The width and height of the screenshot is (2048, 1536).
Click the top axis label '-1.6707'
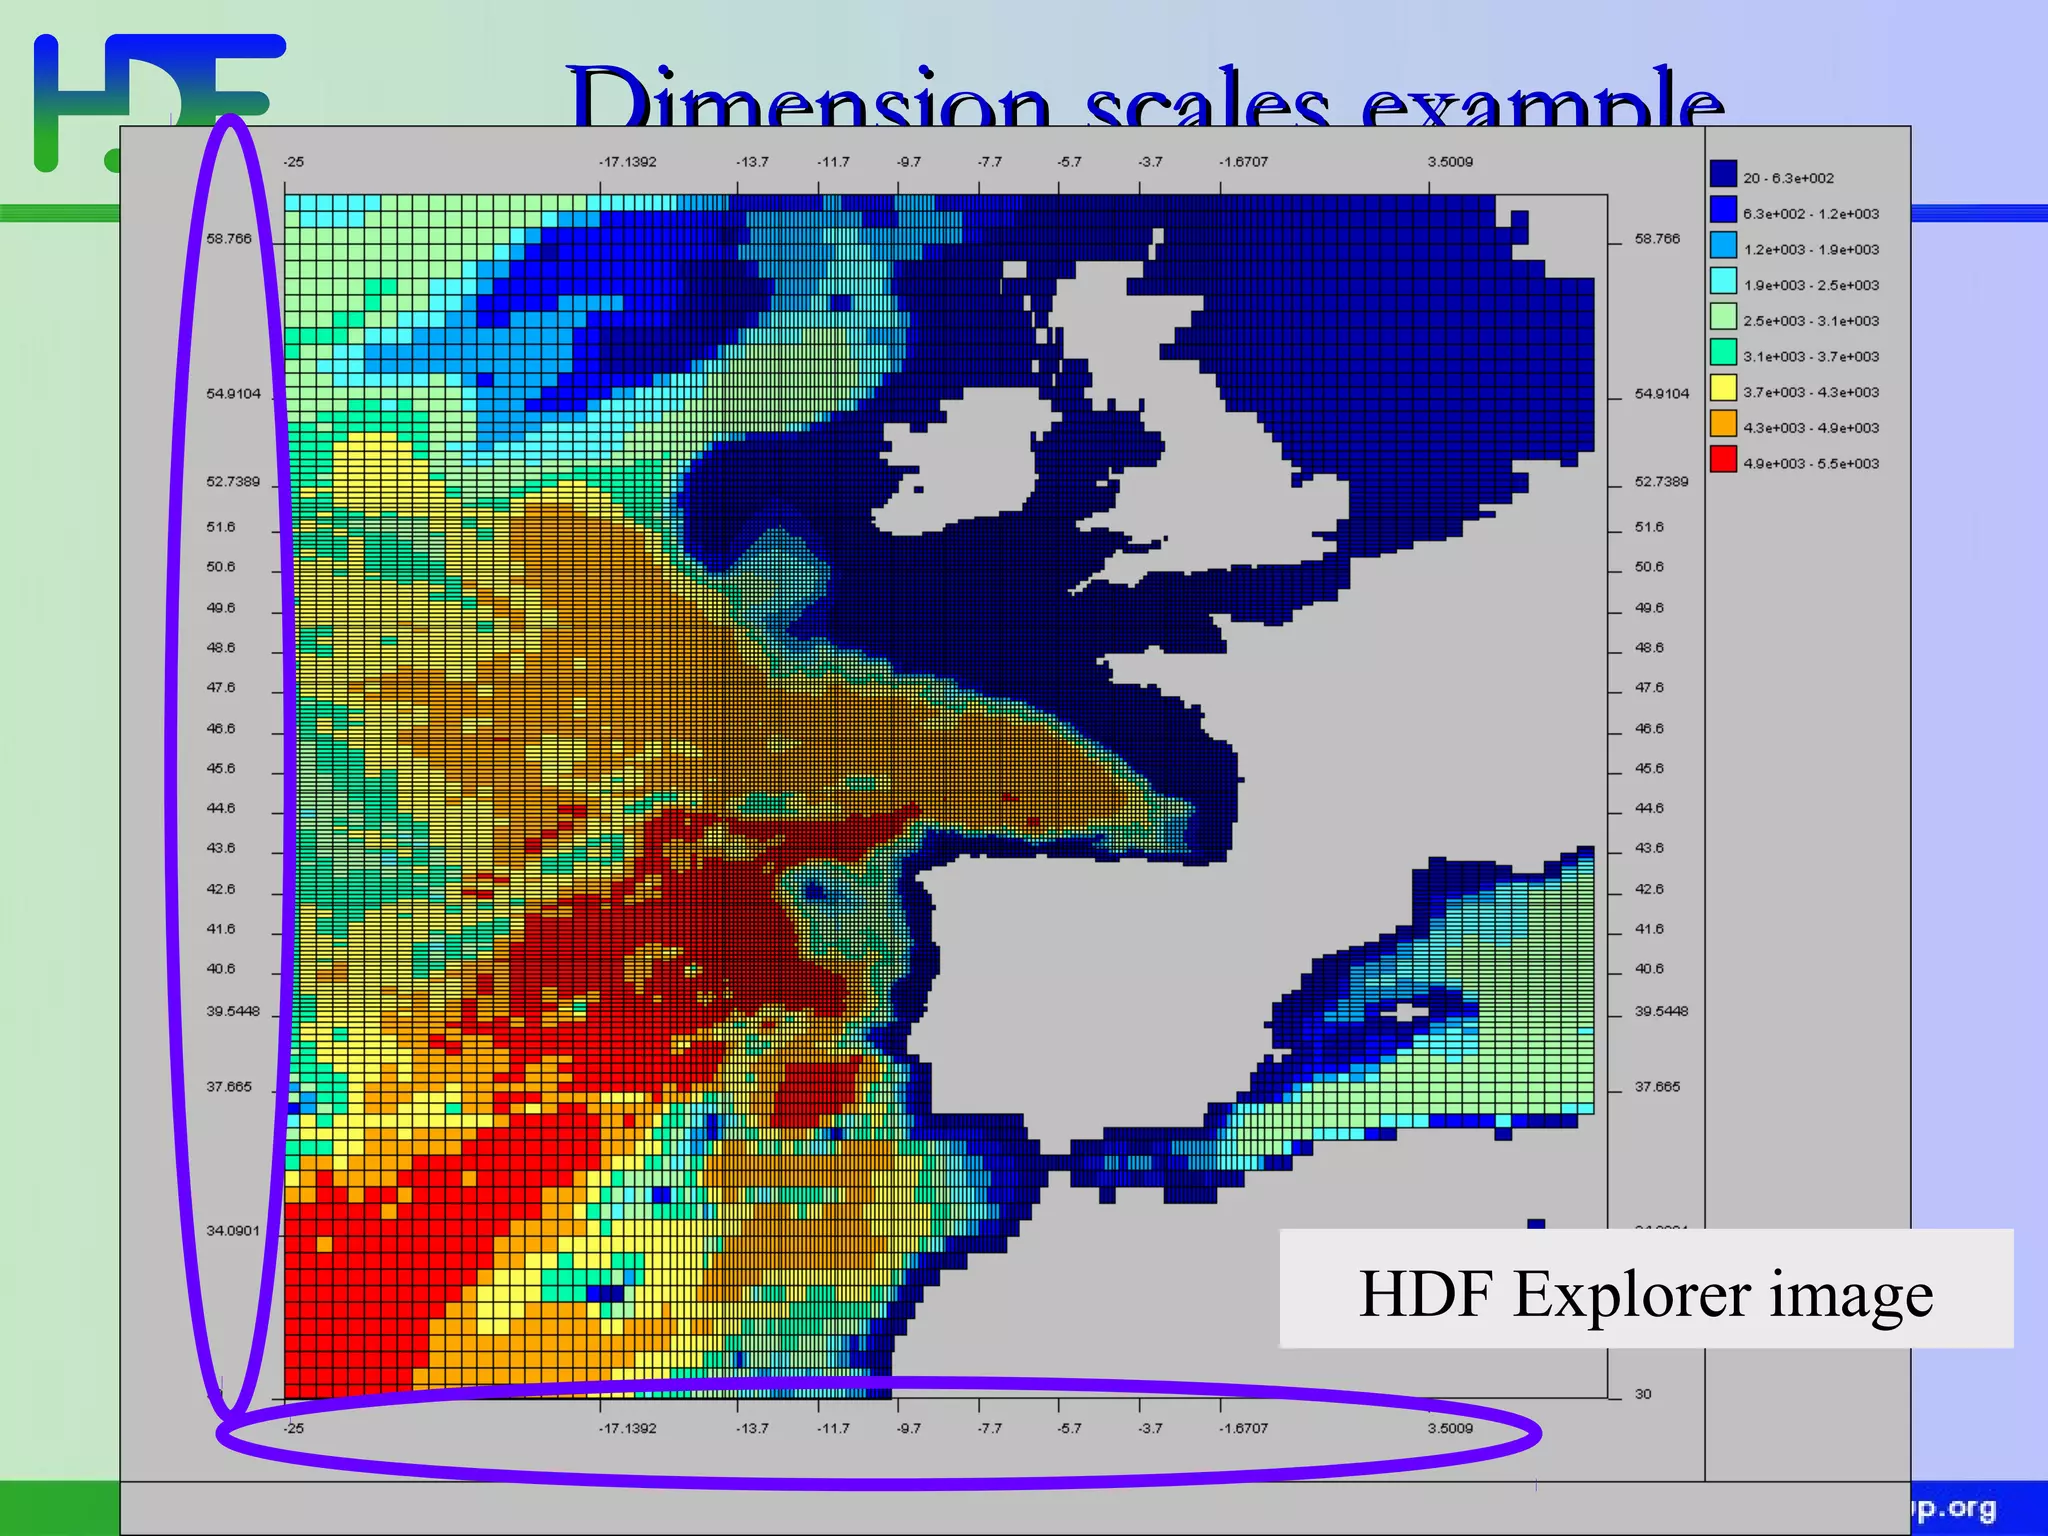point(1243,162)
